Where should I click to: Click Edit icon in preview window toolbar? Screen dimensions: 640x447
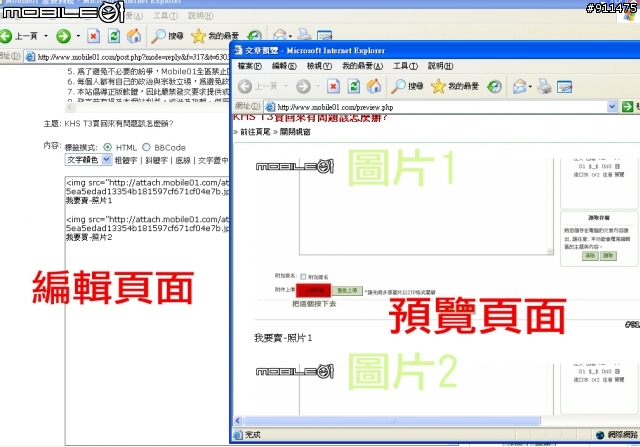pos(564,87)
